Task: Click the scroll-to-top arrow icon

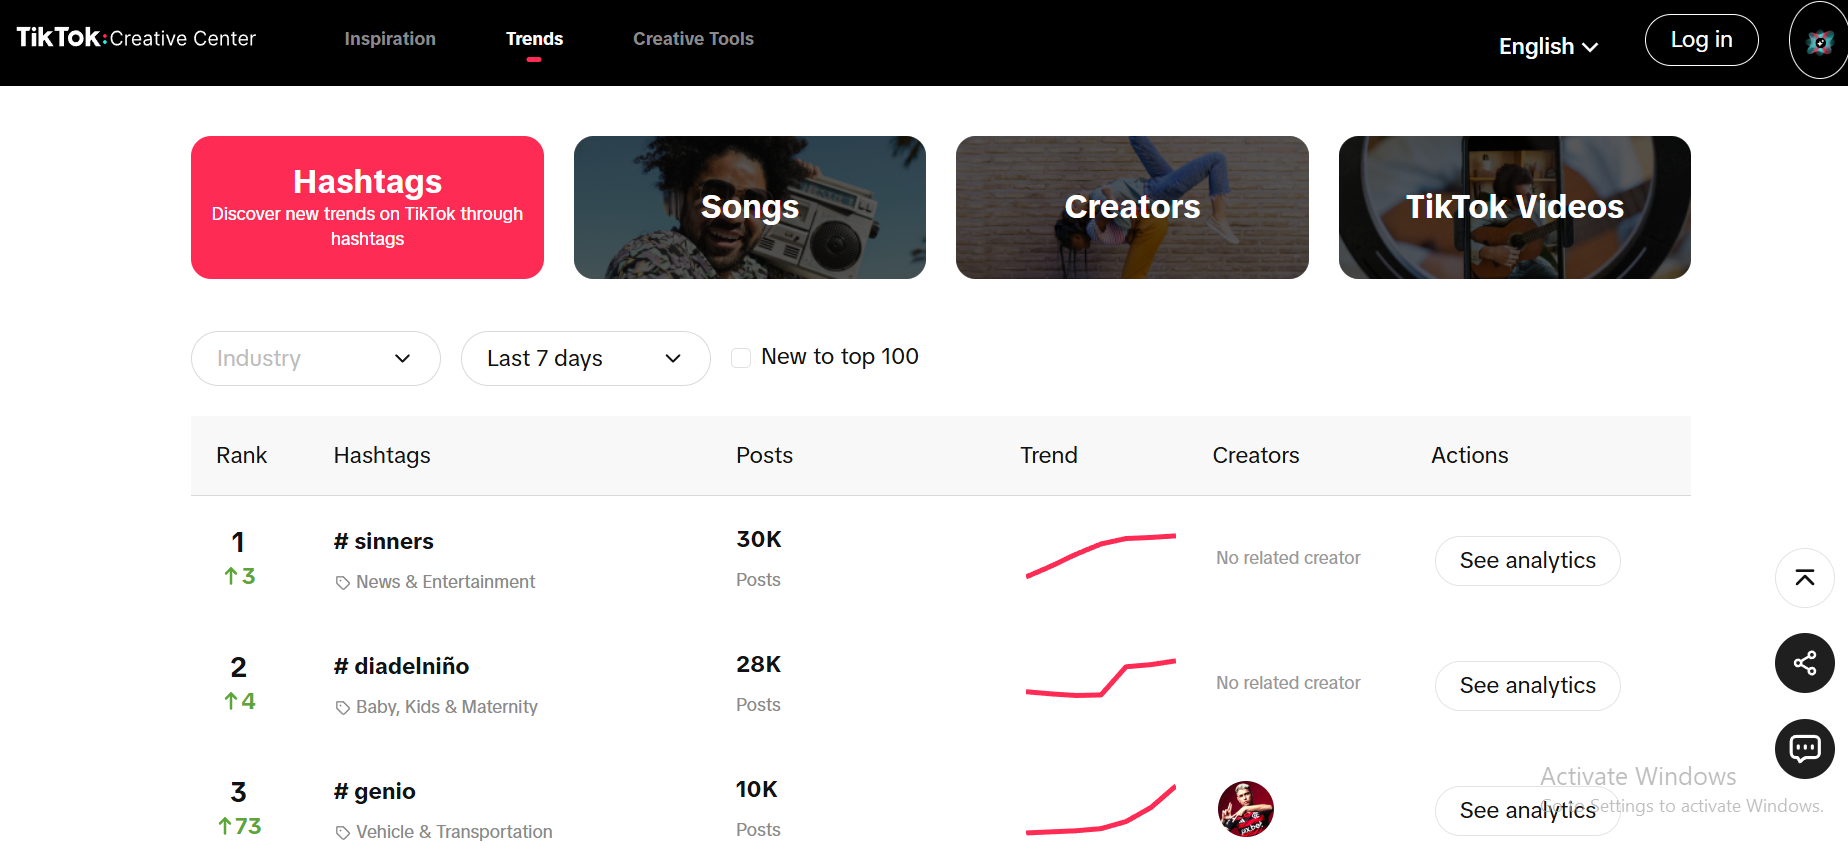Action: click(x=1804, y=578)
